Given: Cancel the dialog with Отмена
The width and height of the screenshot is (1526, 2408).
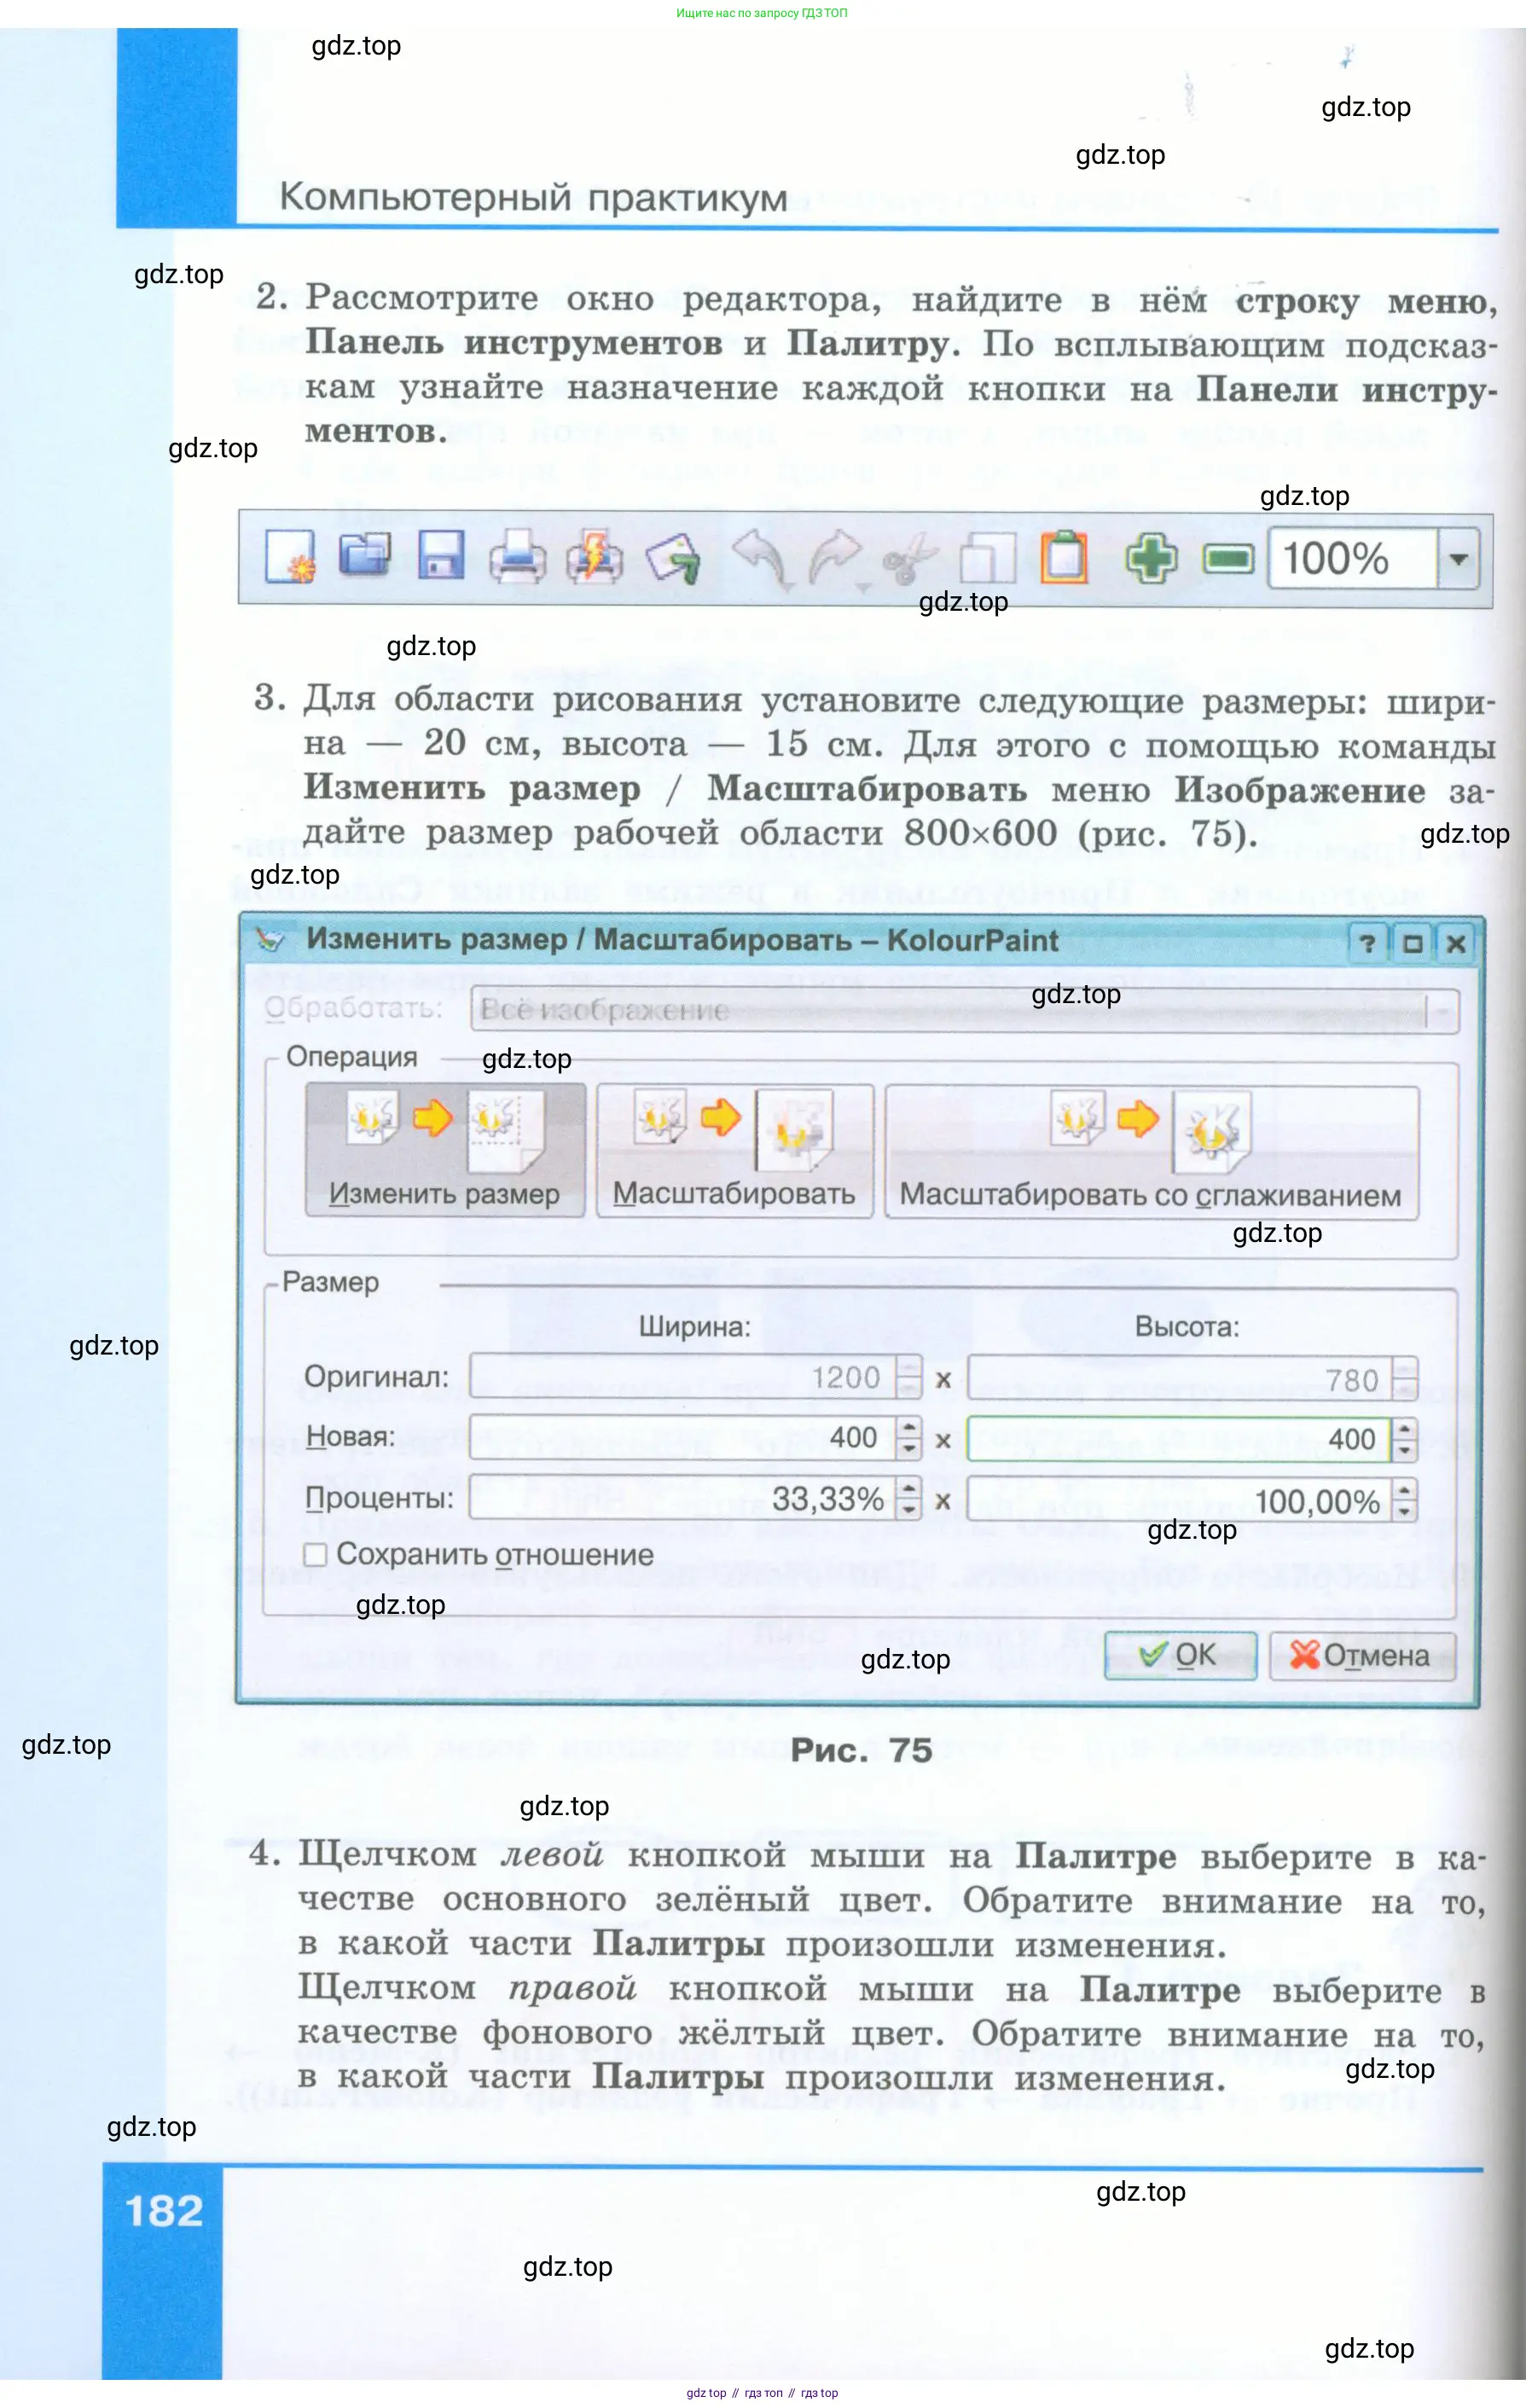Looking at the screenshot, I should (1363, 1655).
